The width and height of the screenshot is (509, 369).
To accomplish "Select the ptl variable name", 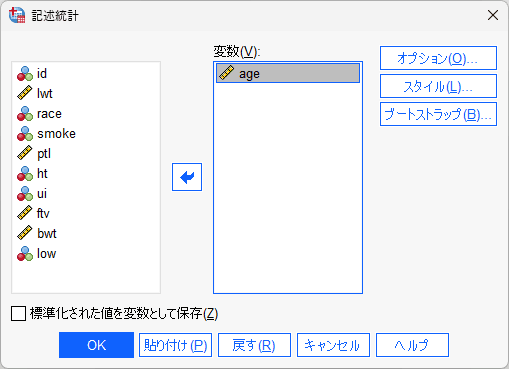I will [44, 154].
